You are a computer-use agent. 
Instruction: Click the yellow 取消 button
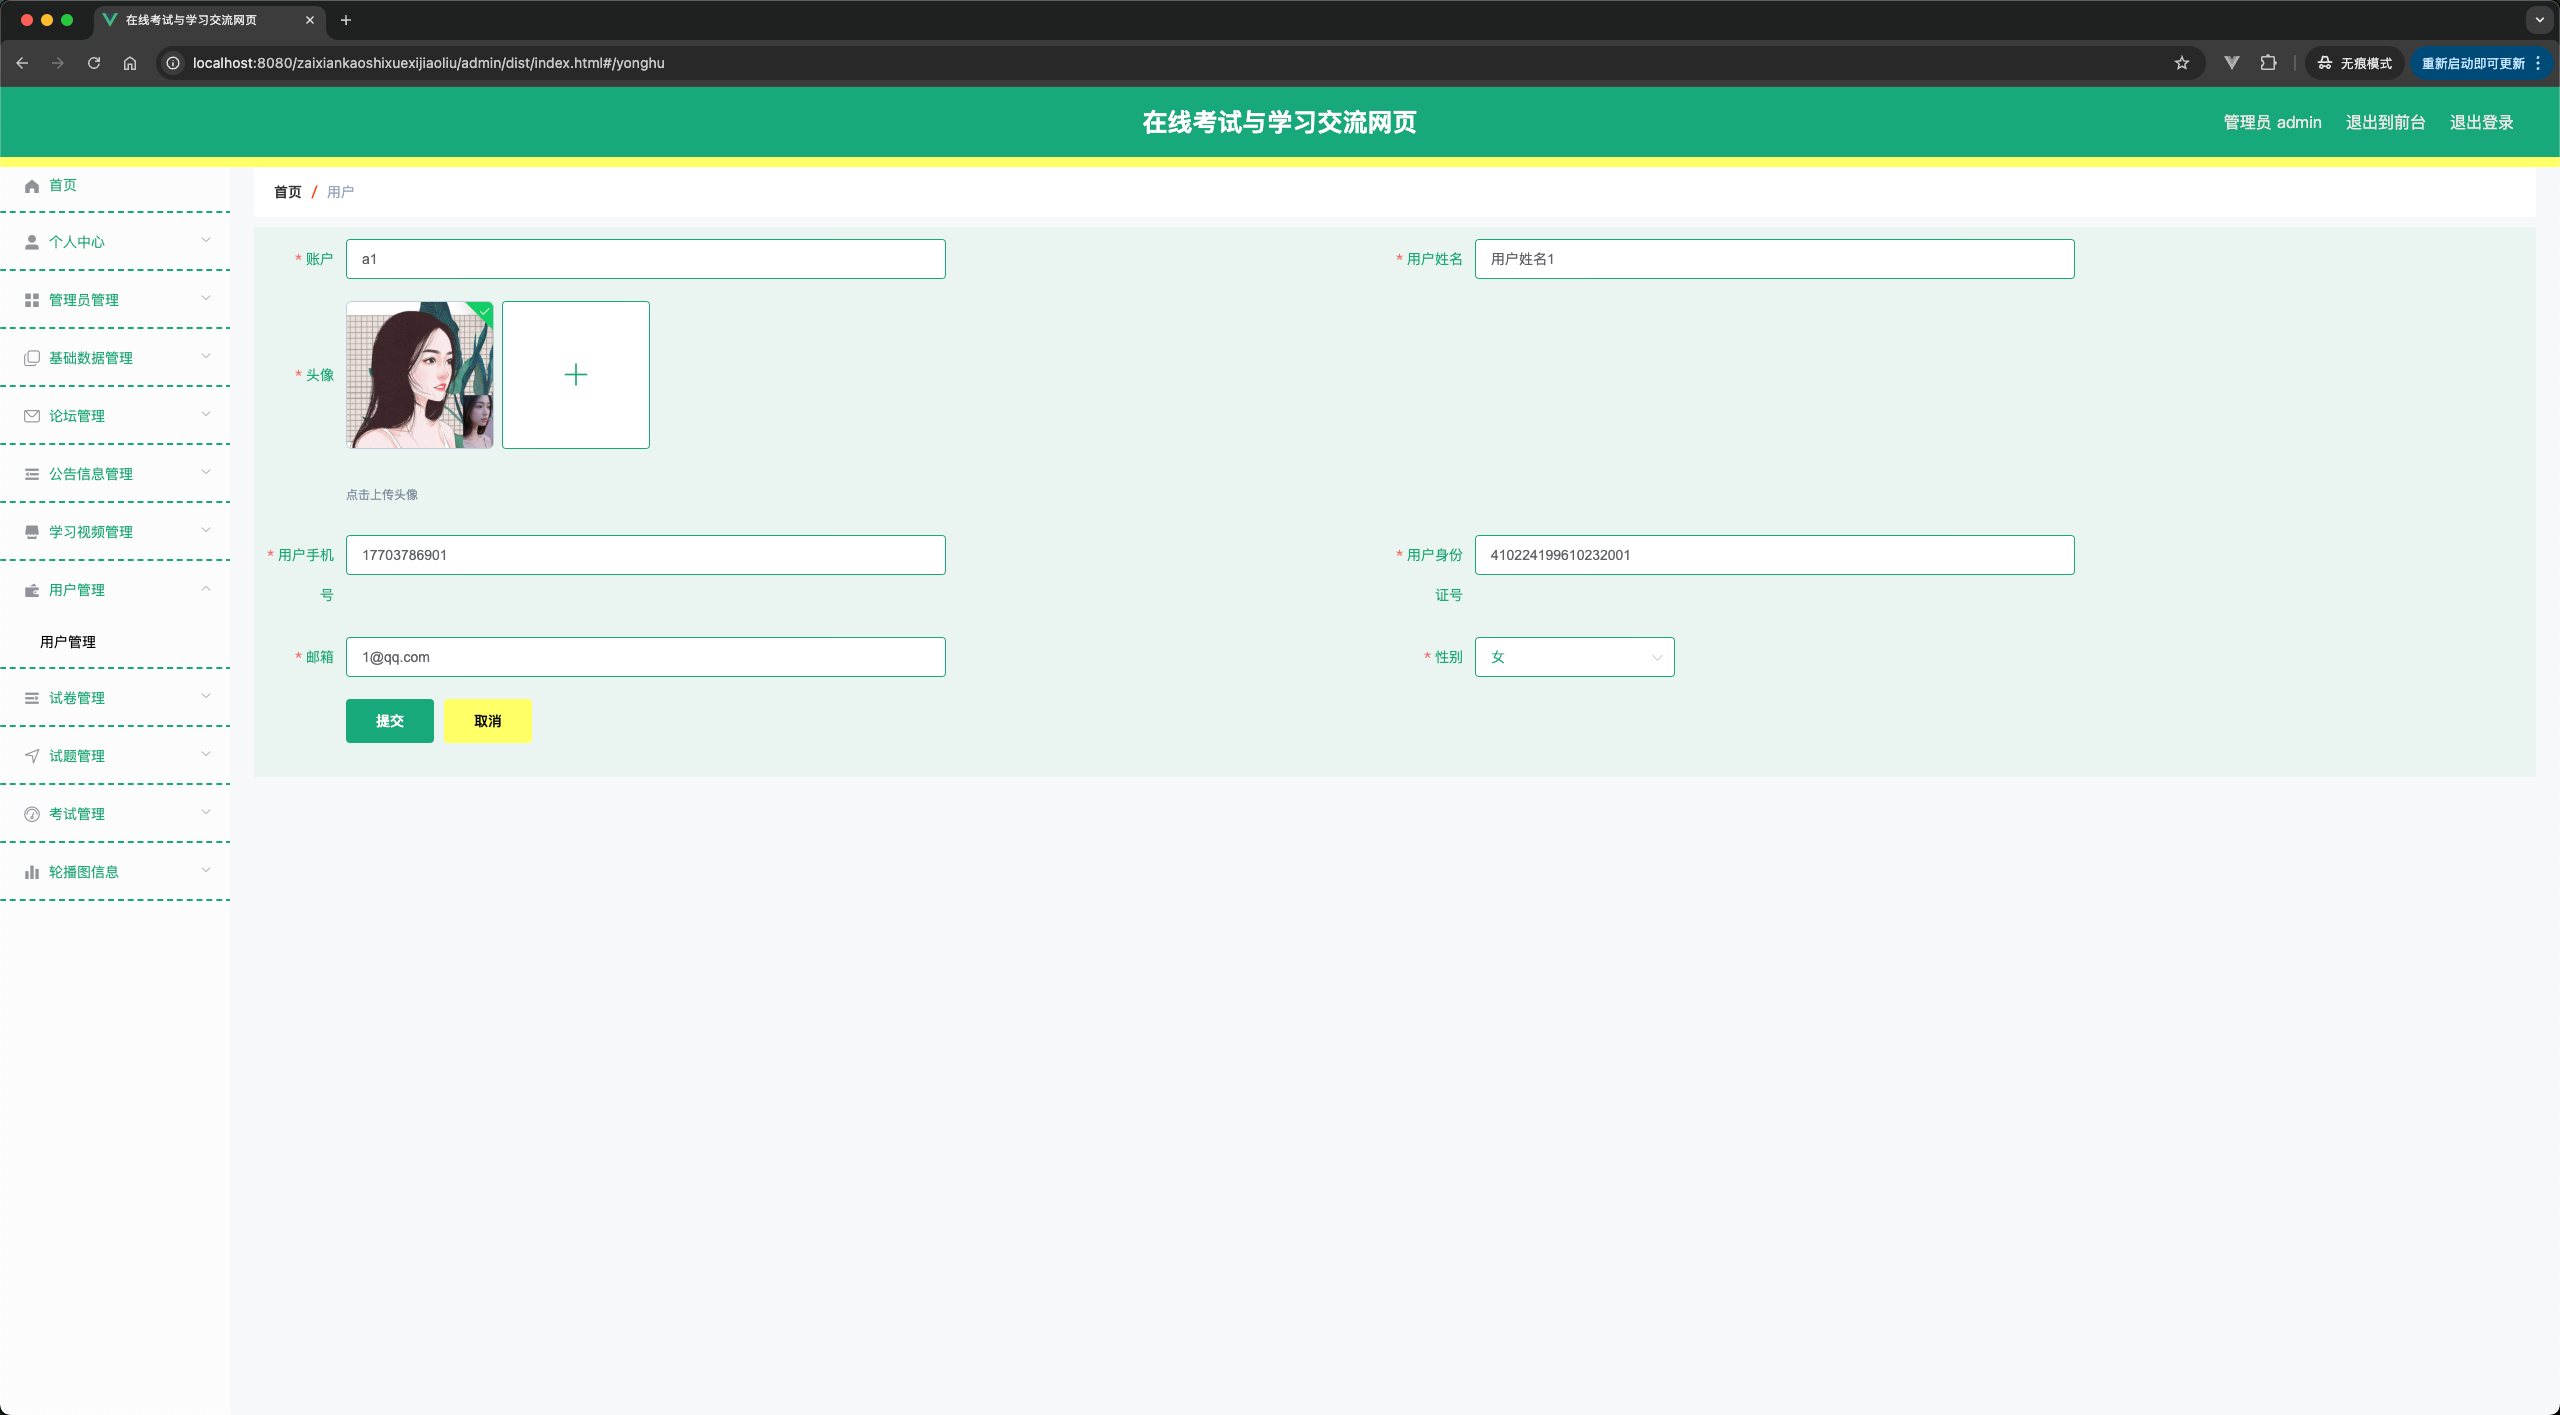[488, 721]
